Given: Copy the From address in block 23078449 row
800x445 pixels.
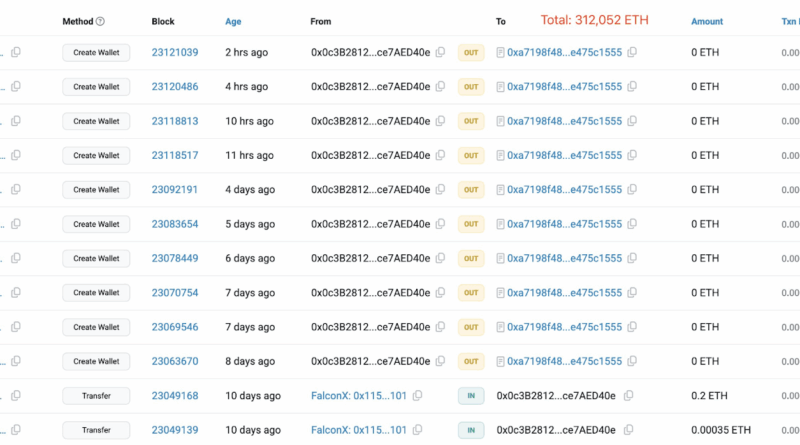Looking at the screenshot, I should pyautogui.click(x=440, y=258).
